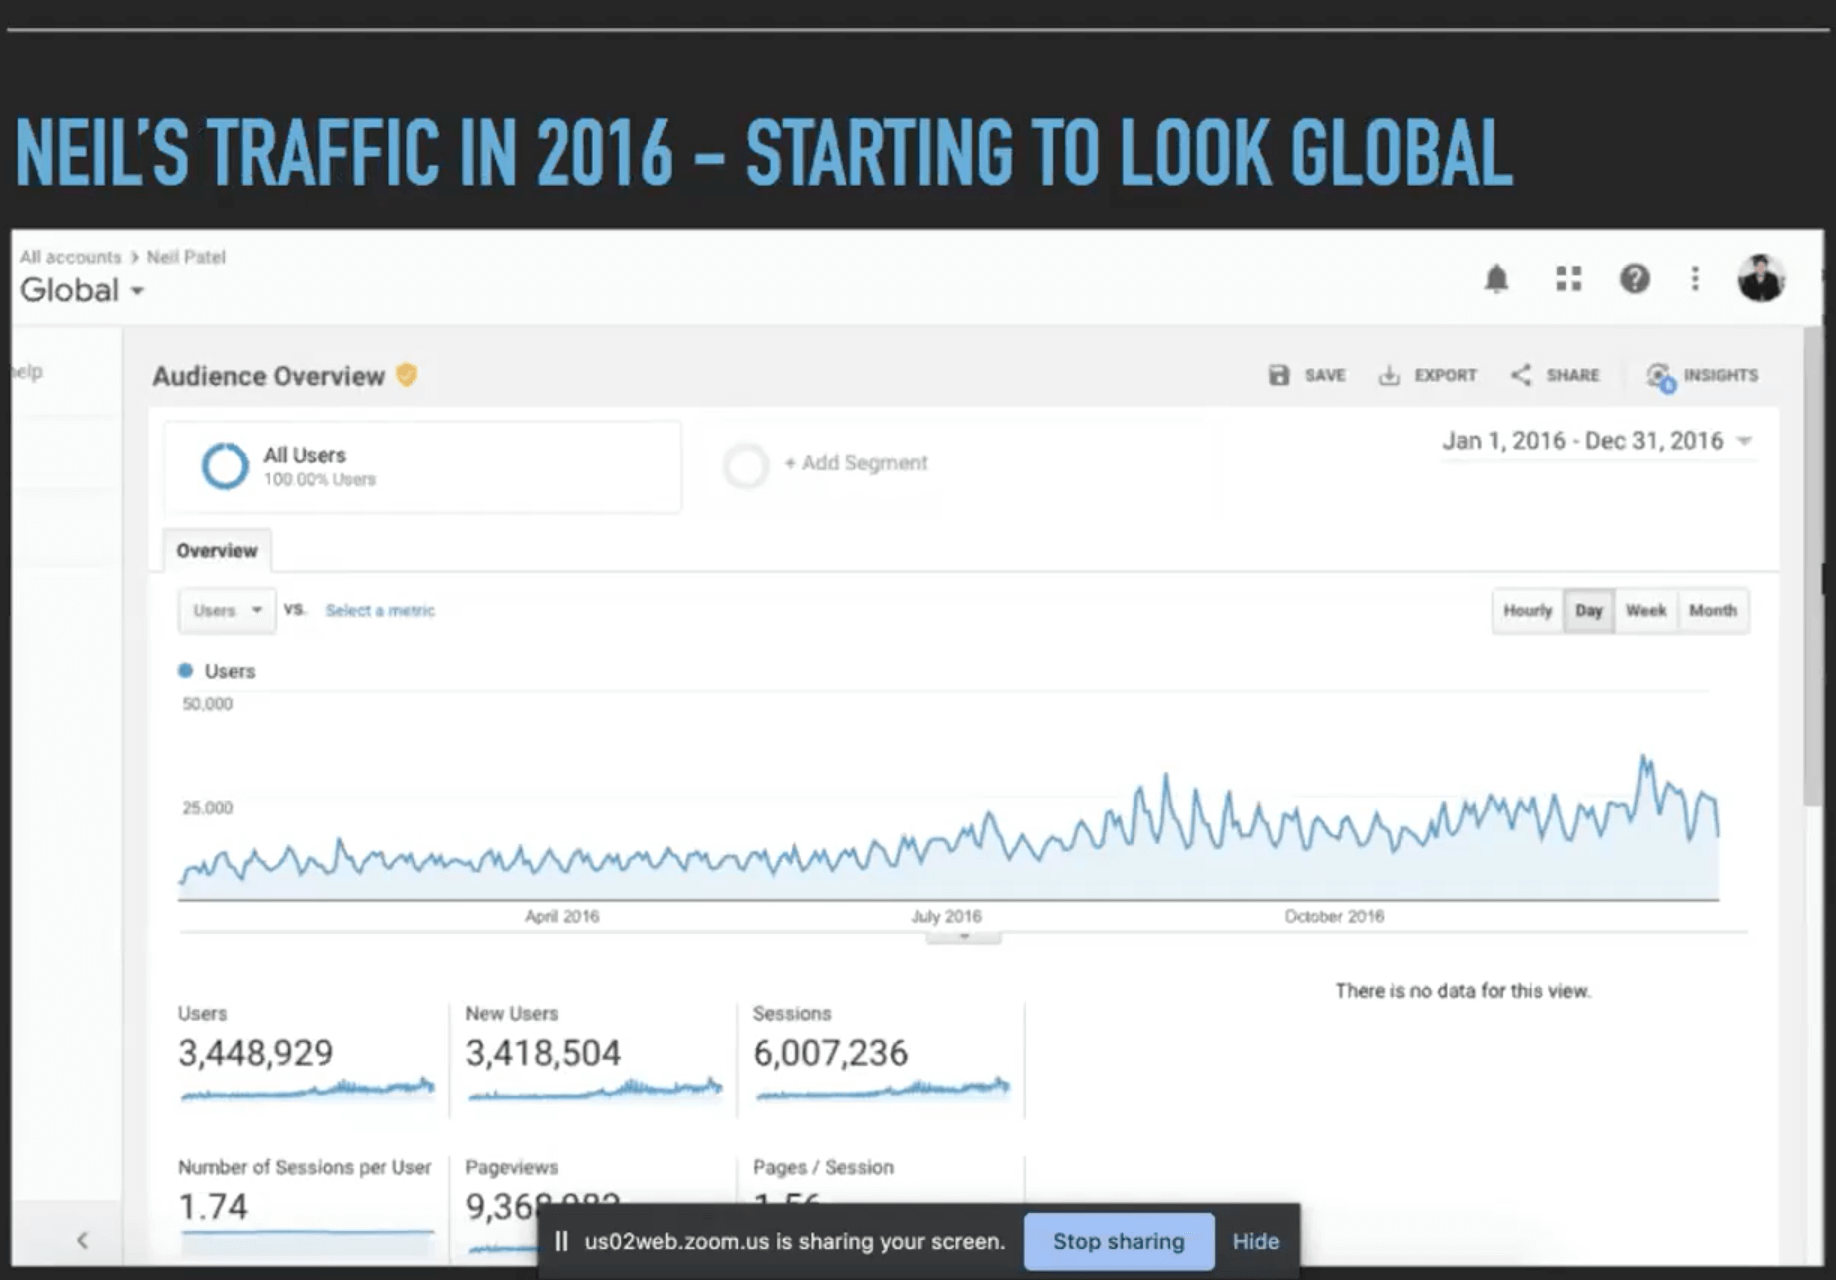This screenshot has width=1836, height=1280.
Task: Click the All accounts breadcrumb
Action: [70, 257]
